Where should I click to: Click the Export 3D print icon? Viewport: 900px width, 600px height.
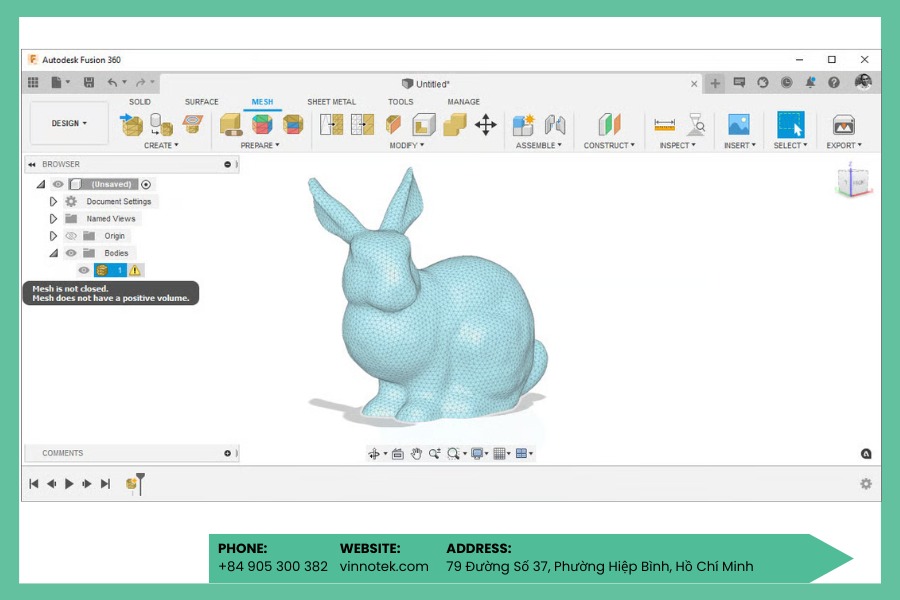pos(844,125)
